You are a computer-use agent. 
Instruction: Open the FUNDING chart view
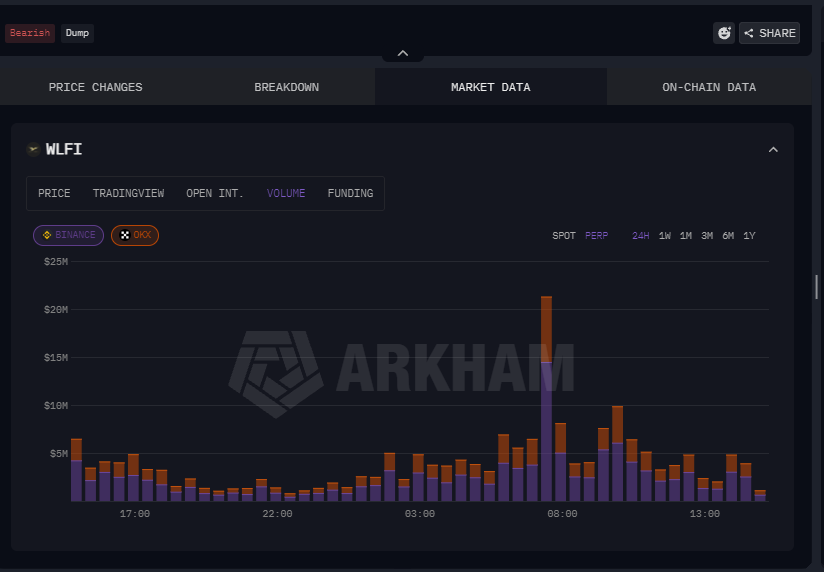pyautogui.click(x=351, y=193)
